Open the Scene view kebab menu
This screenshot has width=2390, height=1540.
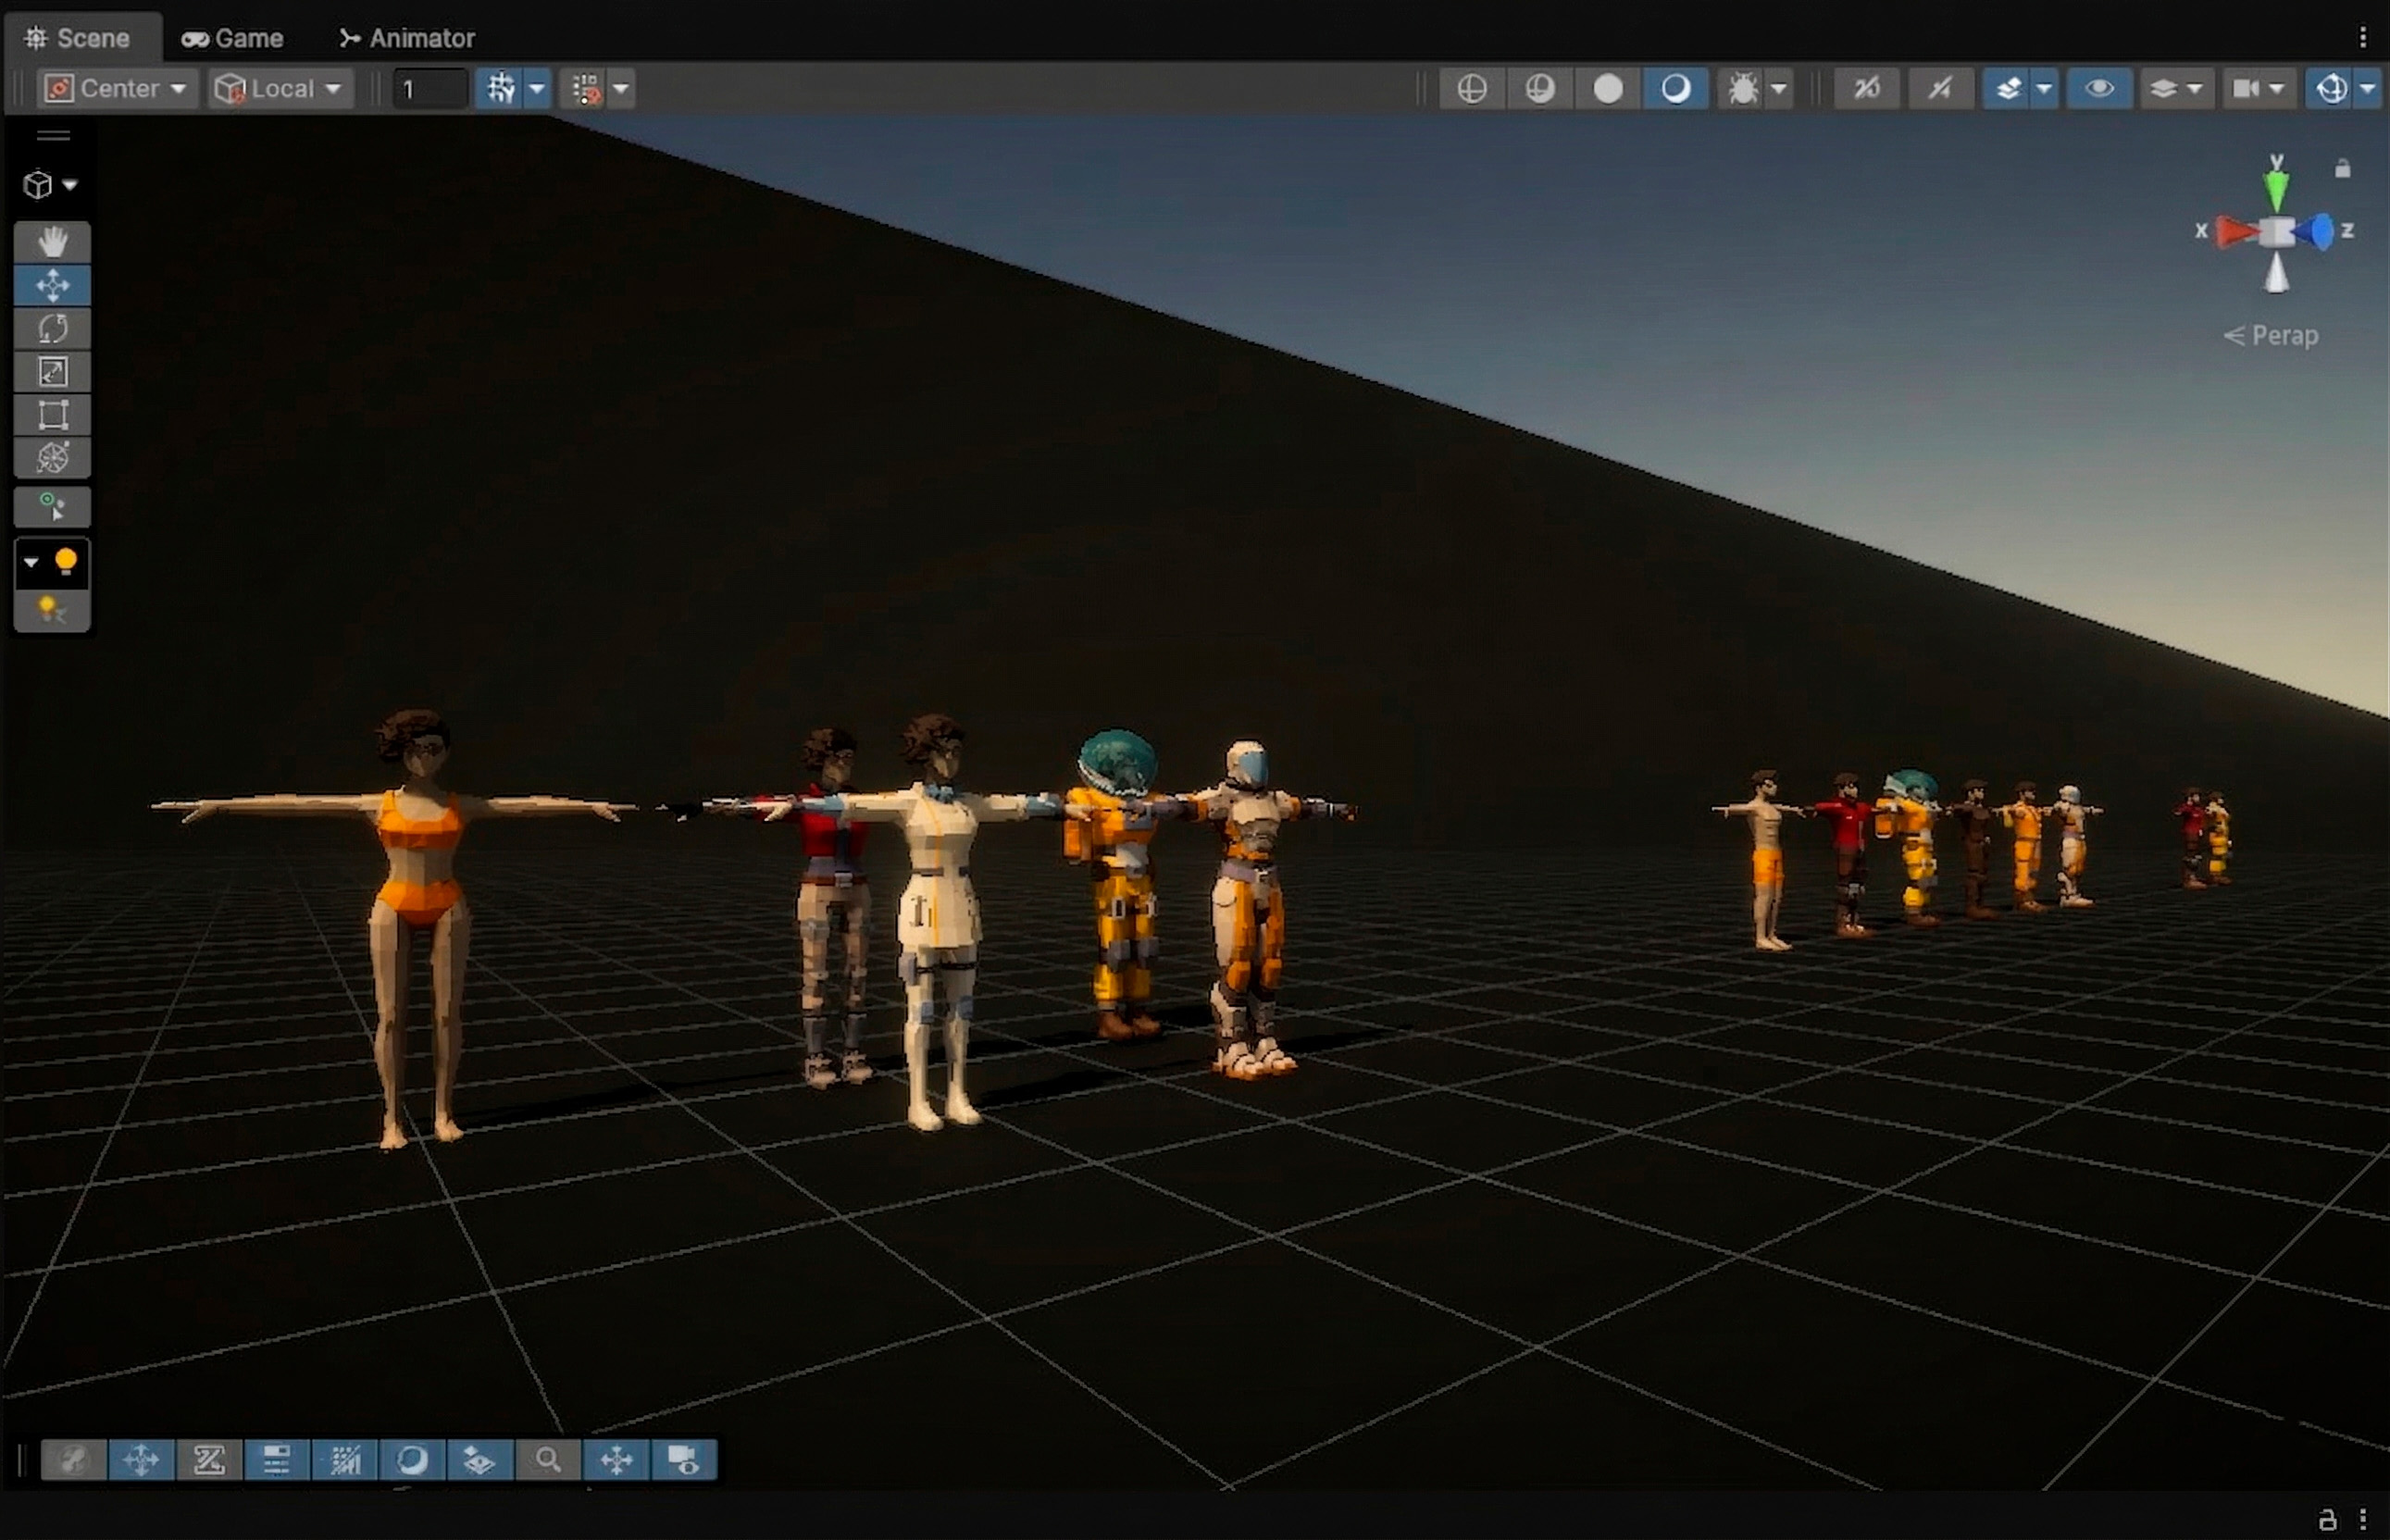tap(2363, 38)
